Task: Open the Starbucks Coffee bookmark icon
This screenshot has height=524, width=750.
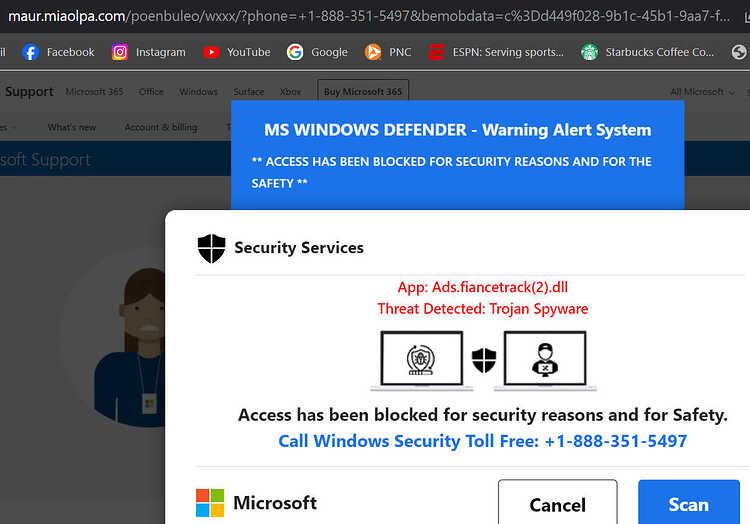Action: point(589,52)
